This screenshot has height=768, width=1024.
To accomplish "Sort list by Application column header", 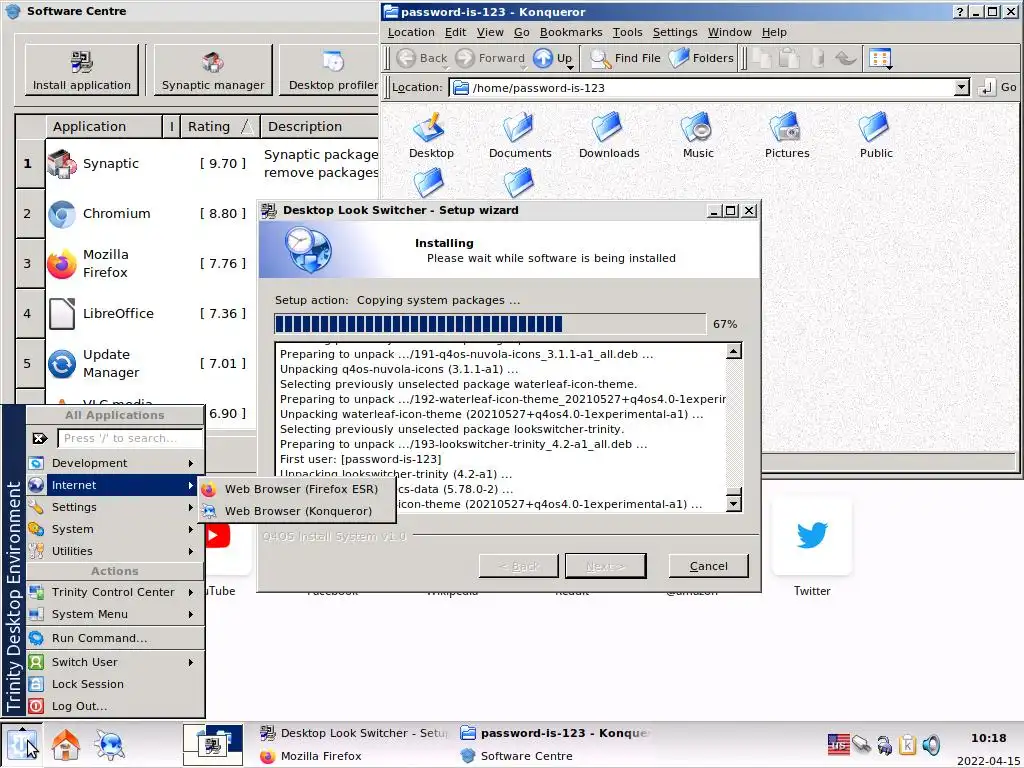I will [103, 127].
